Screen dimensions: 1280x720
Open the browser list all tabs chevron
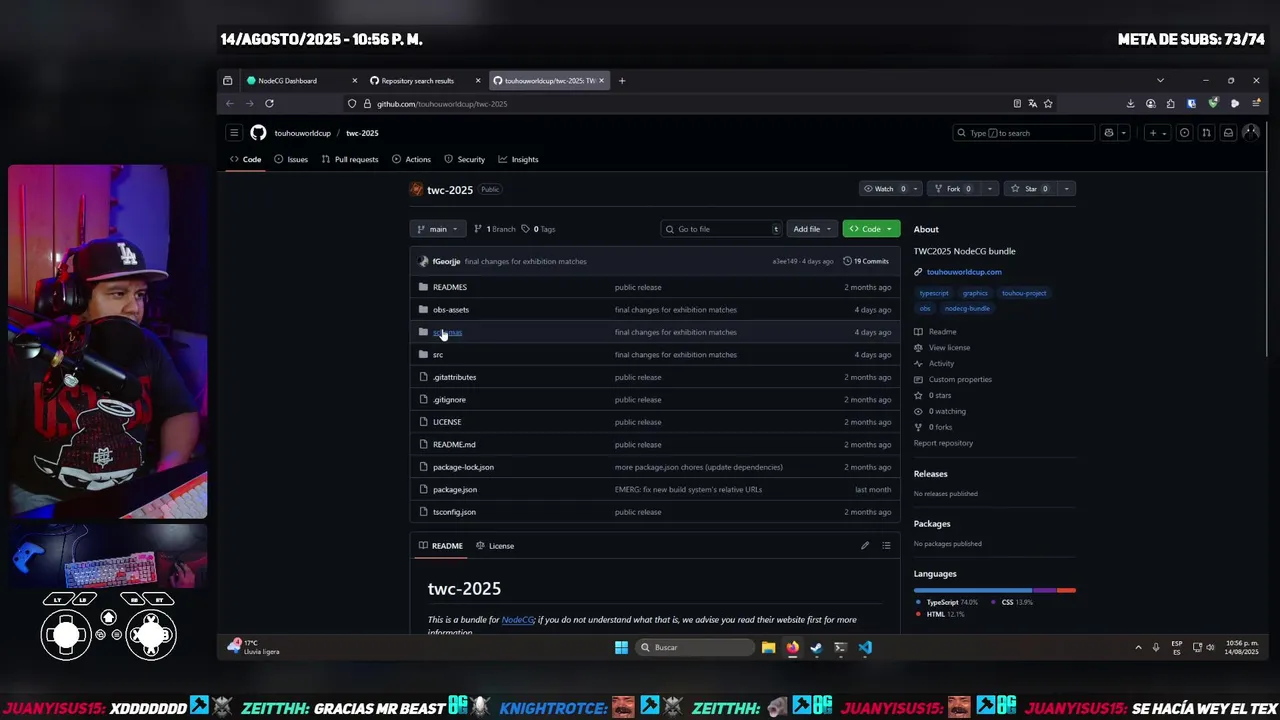click(x=1160, y=81)
